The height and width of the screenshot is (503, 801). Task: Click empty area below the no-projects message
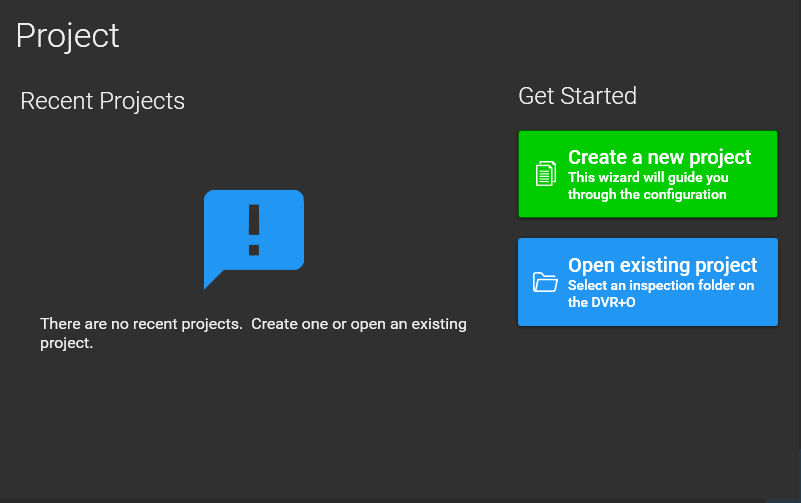tap(250, 420)
